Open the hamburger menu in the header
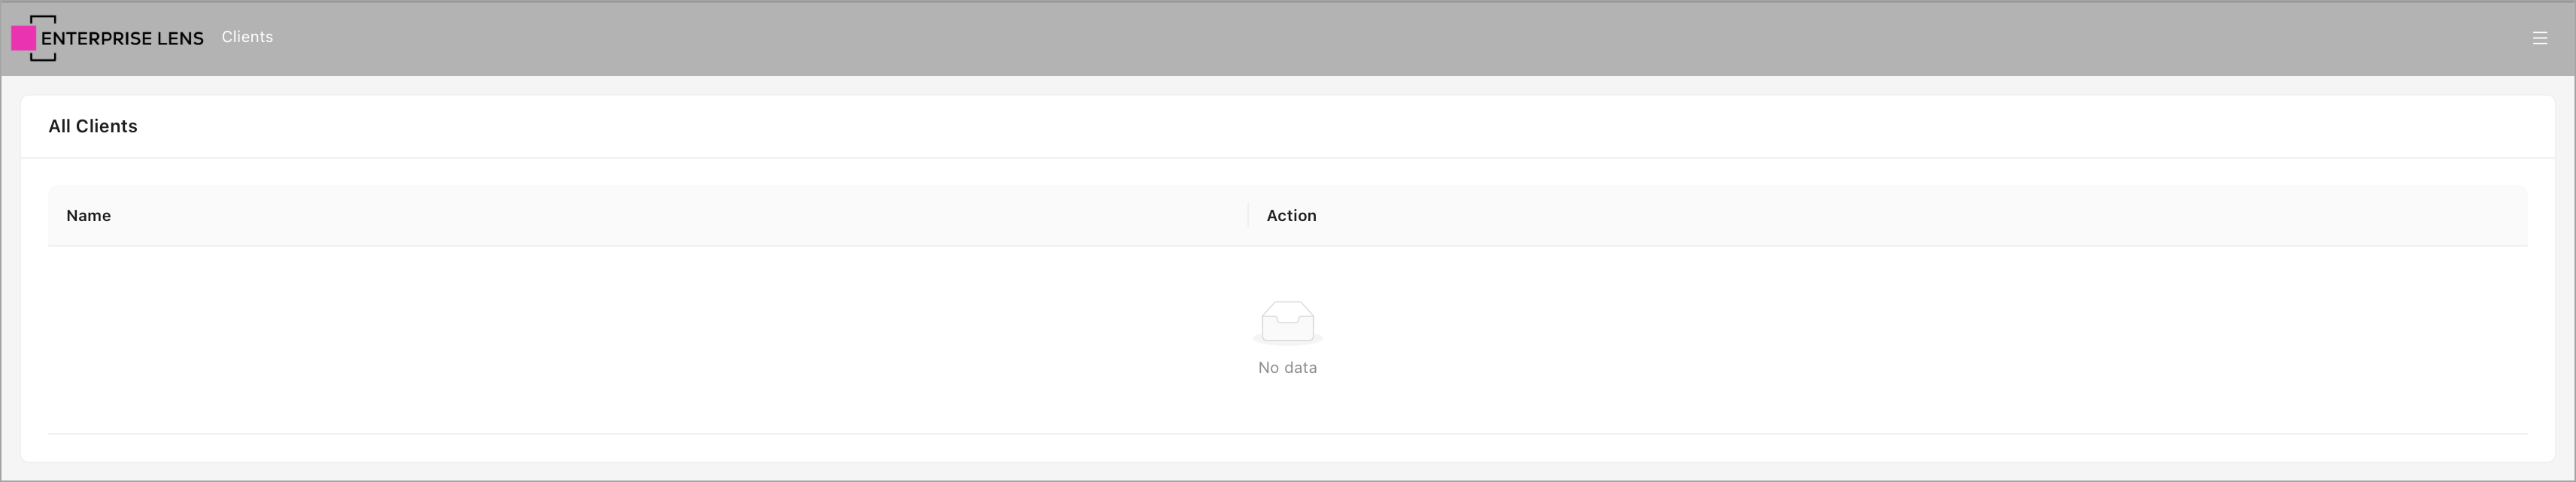 [2539, 38]
